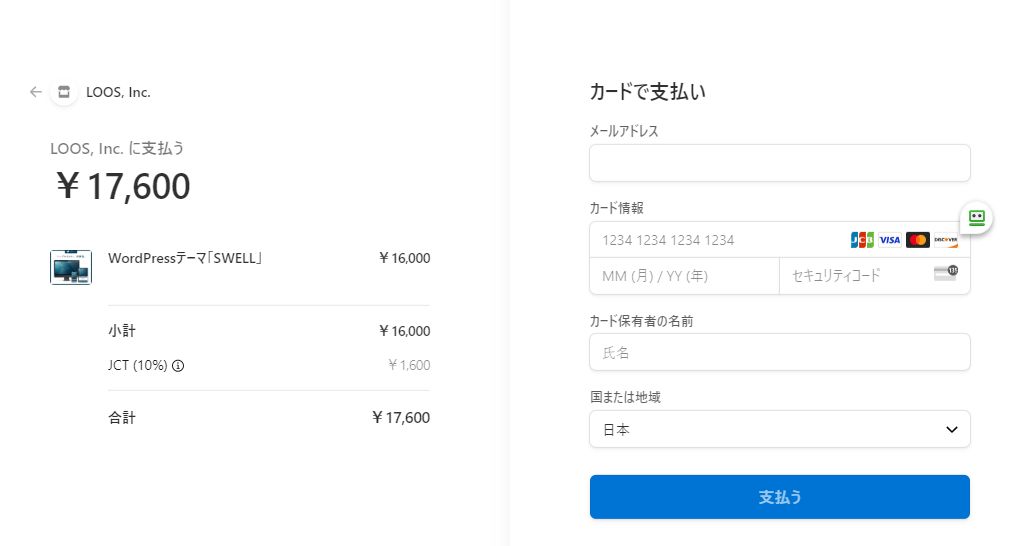Click the JCT tax info icon

178,366
